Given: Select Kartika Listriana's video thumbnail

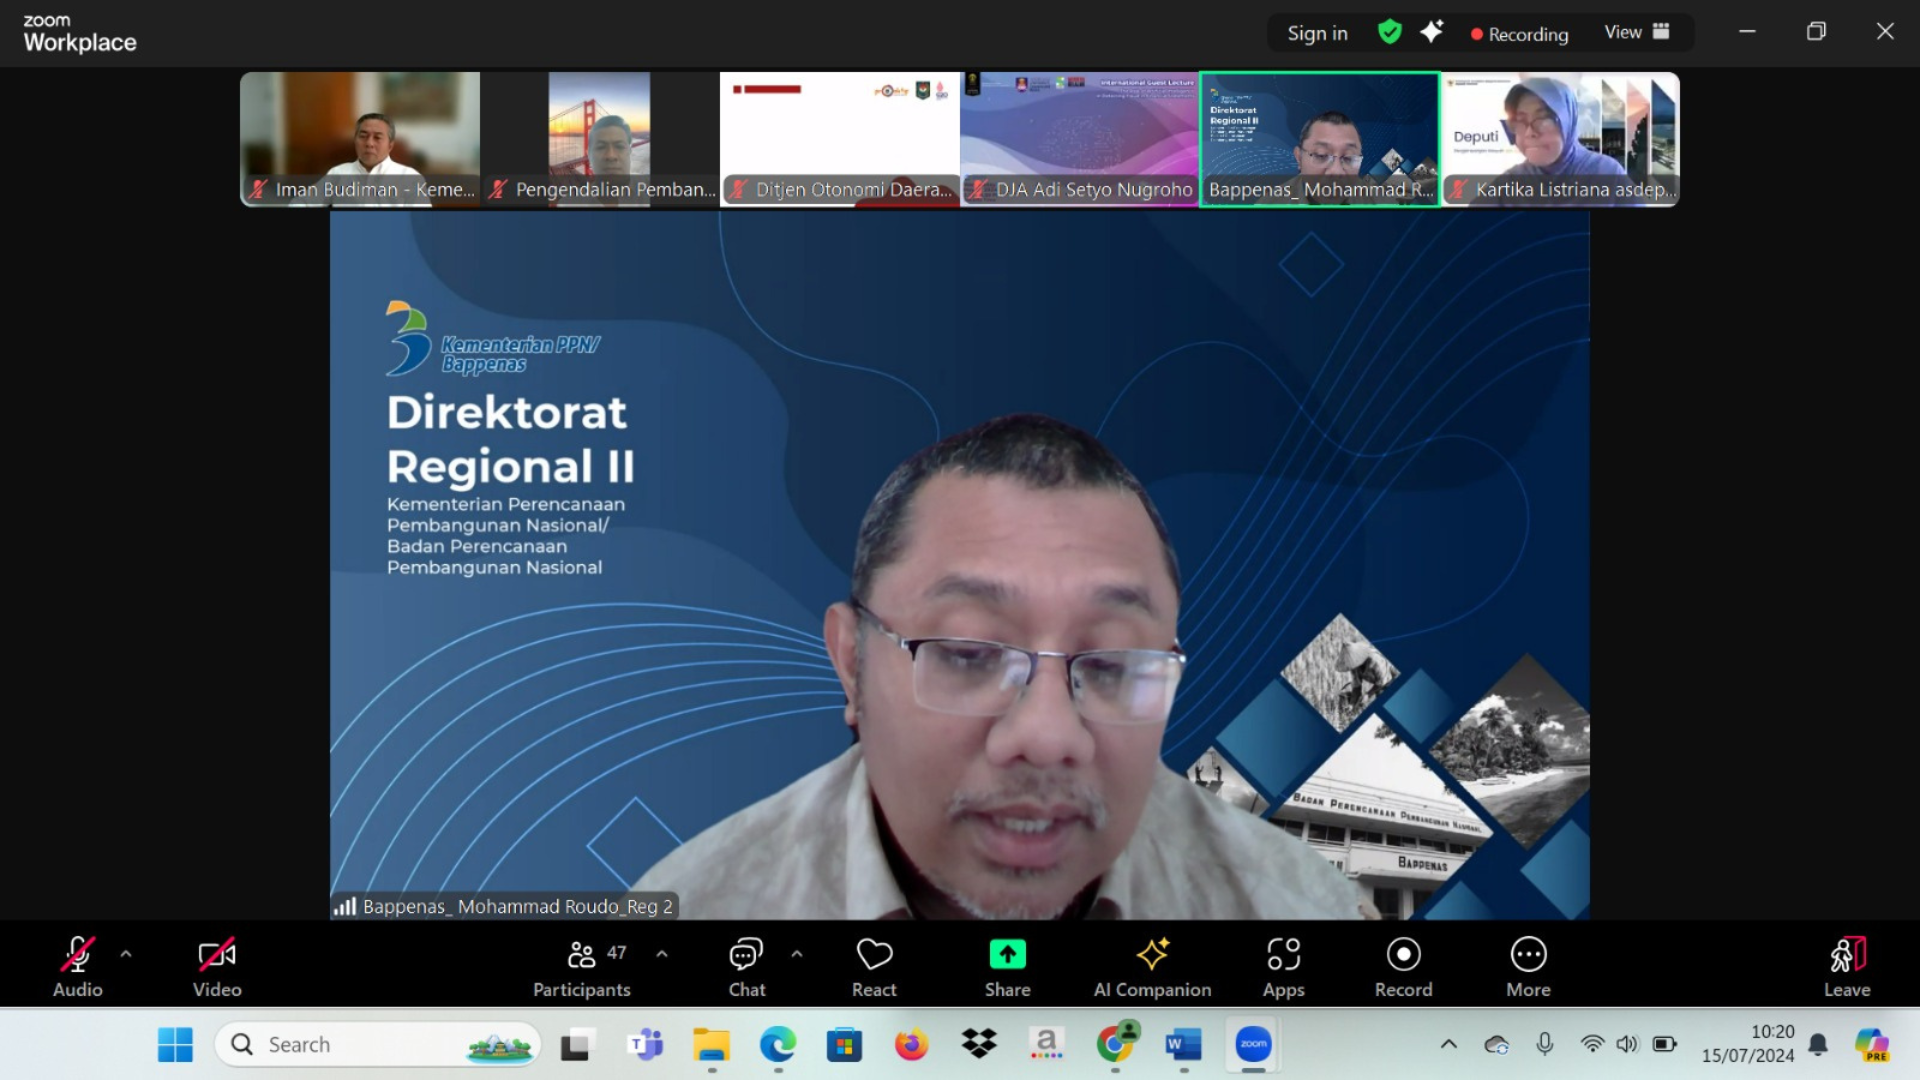Looking at the screenshot, I should point(1560,139).
